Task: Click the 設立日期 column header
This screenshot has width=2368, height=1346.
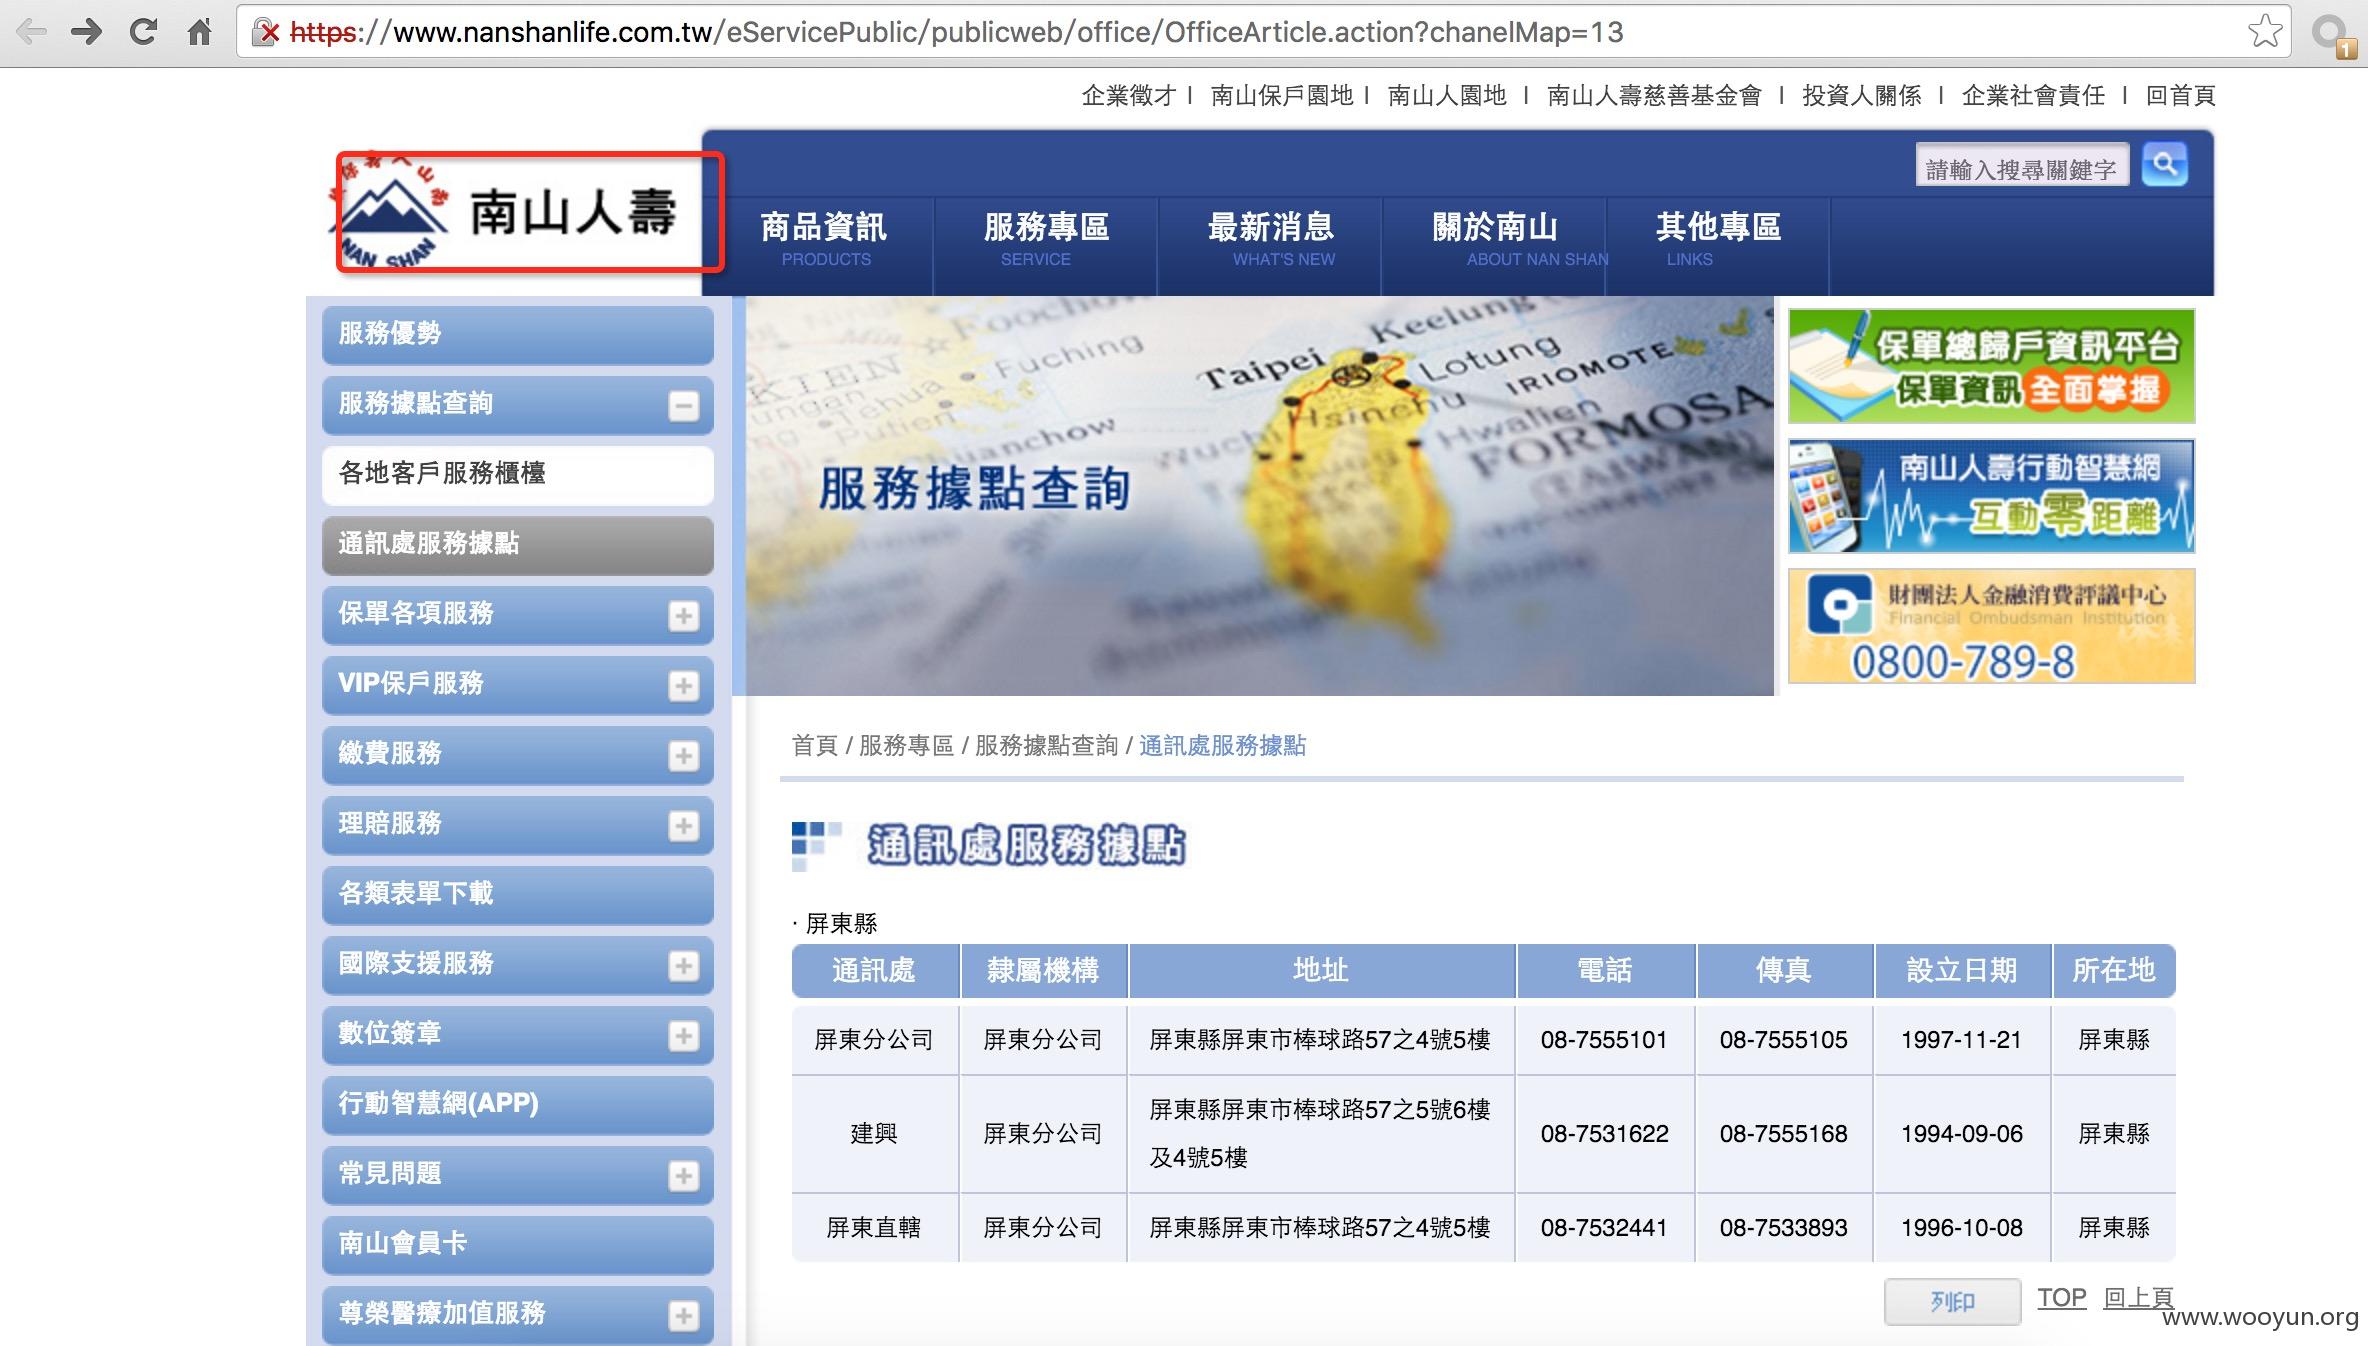Action: click(1962, 971)
